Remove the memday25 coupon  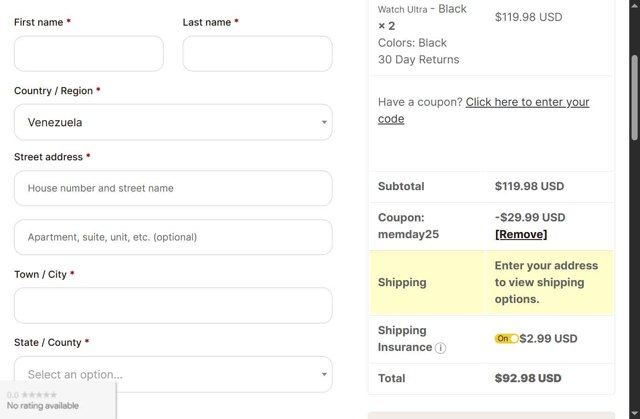click(x=521, y=234)
